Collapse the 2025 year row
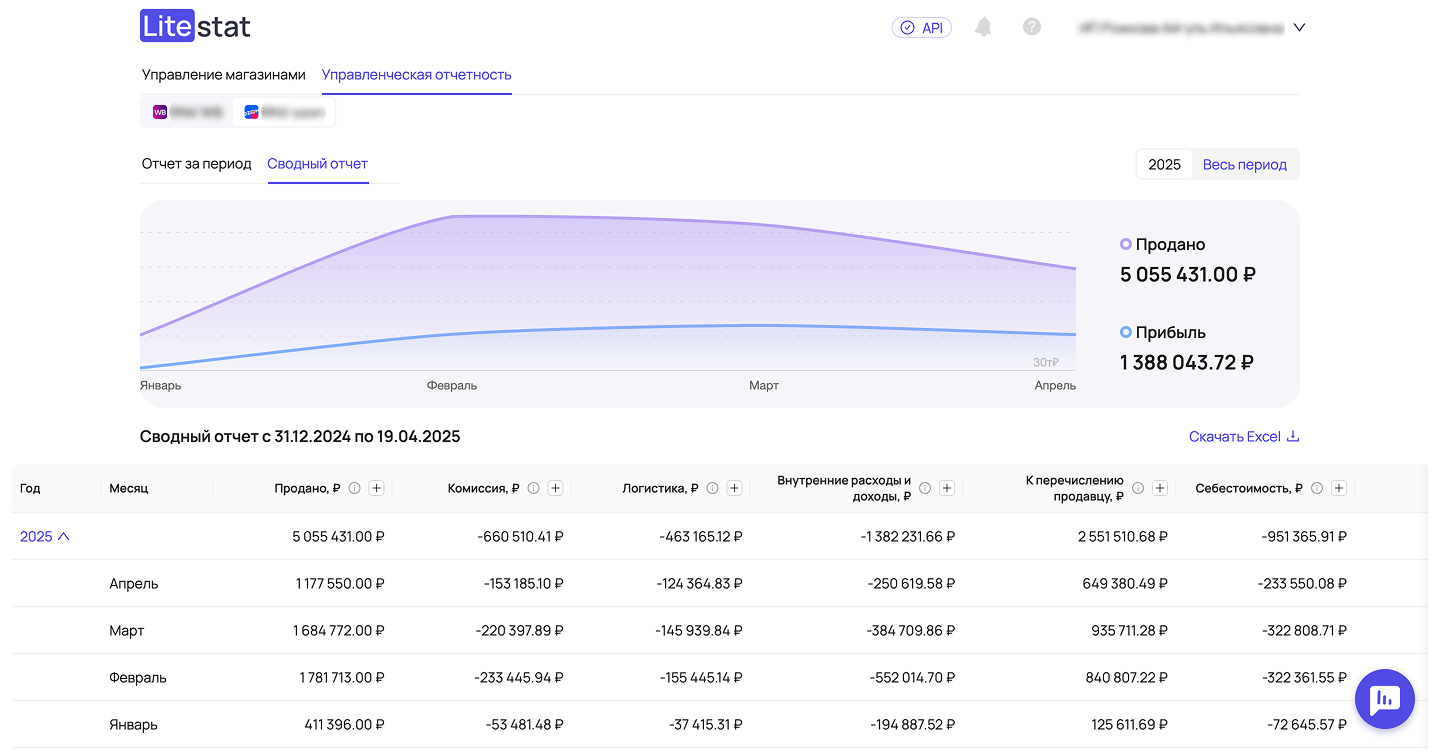The height and width of the screenshot is (754, 1433). (45, 537)
